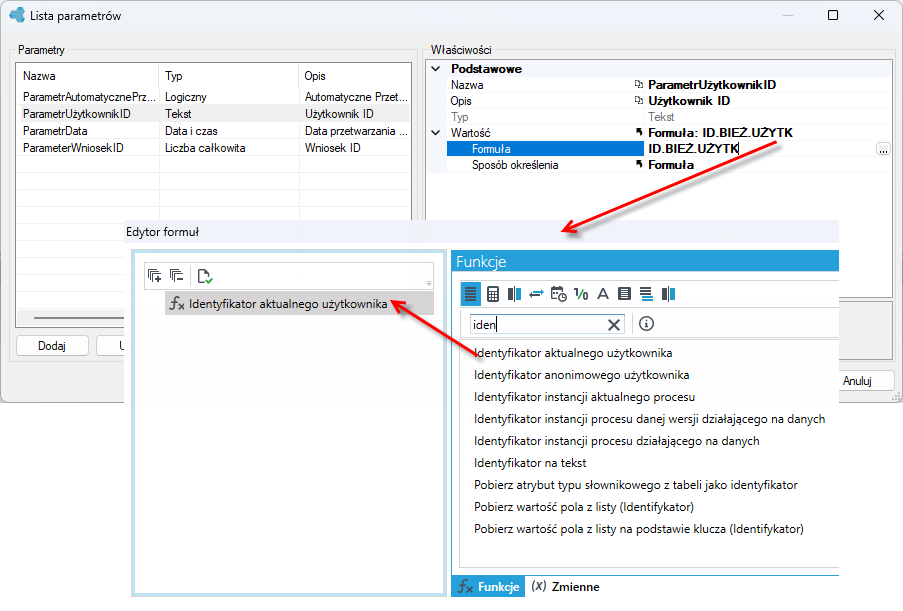
Task: Click the Formuła value field ID.BIEŻ.UŻYTK
Action: 758,149
